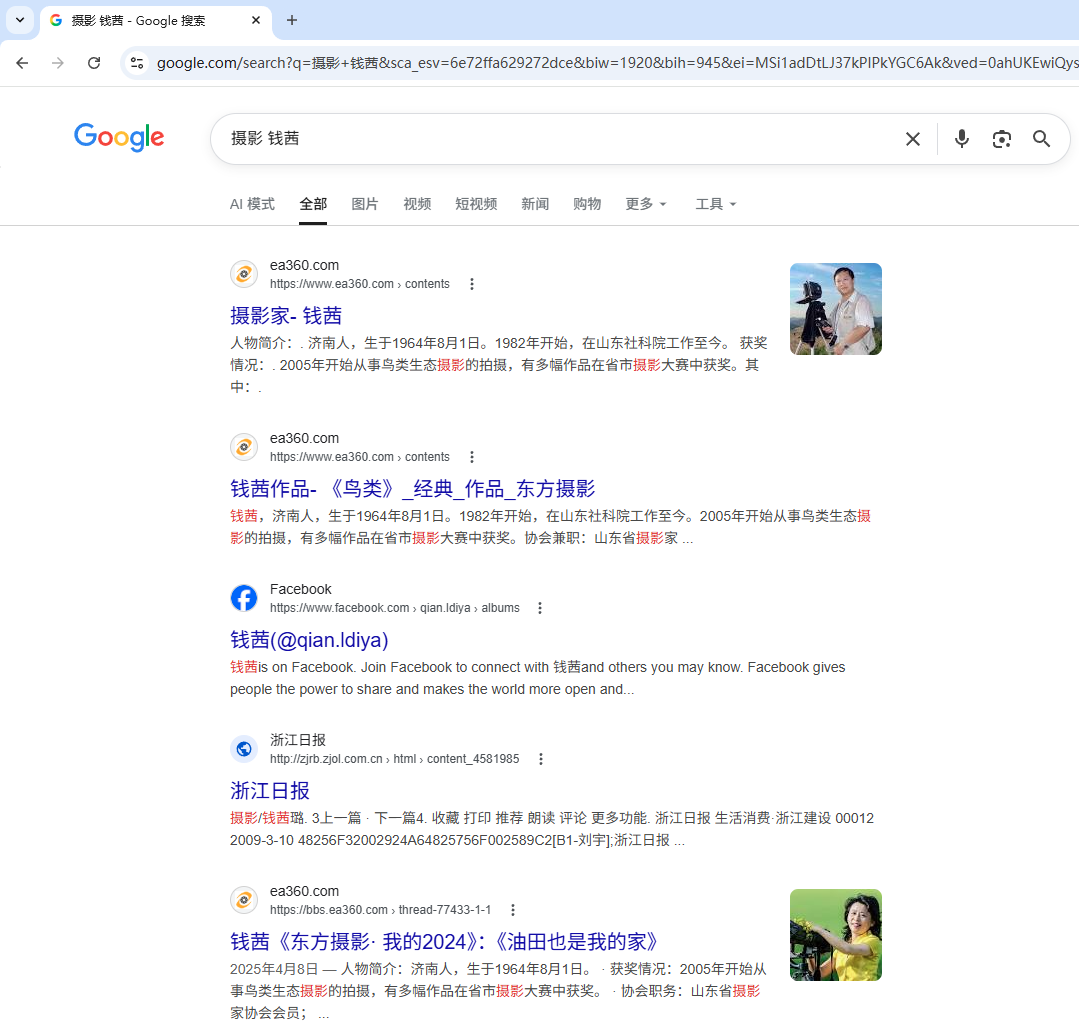Open the three-dot menu beside the Facebook result

pyautogui.click(x=540, y=607)
